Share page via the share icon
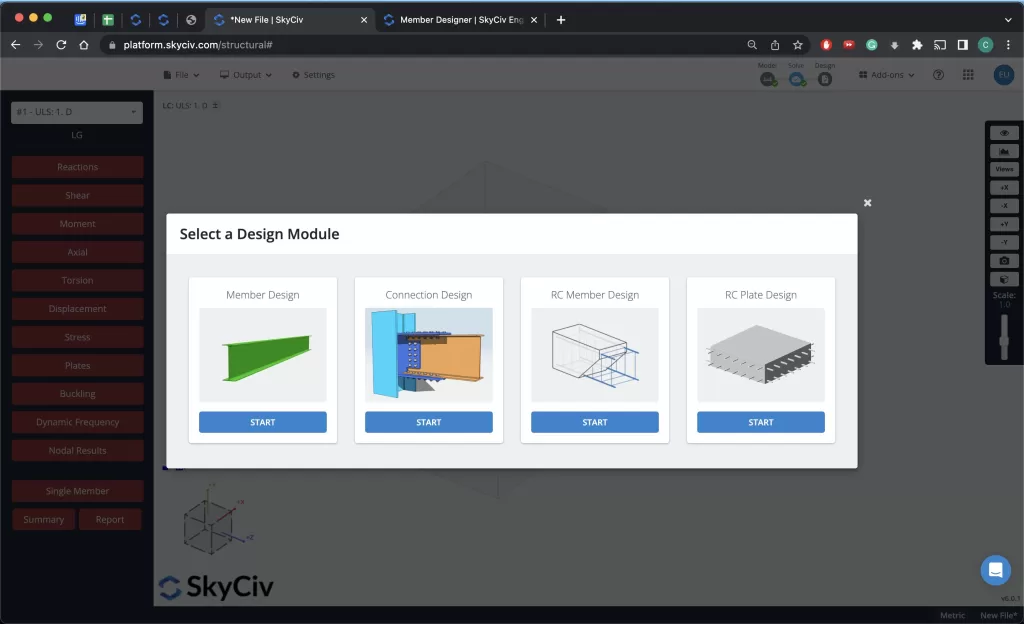Image resolution: width=1024 pixels, height=624 pixels. click(x=775, y=45)
